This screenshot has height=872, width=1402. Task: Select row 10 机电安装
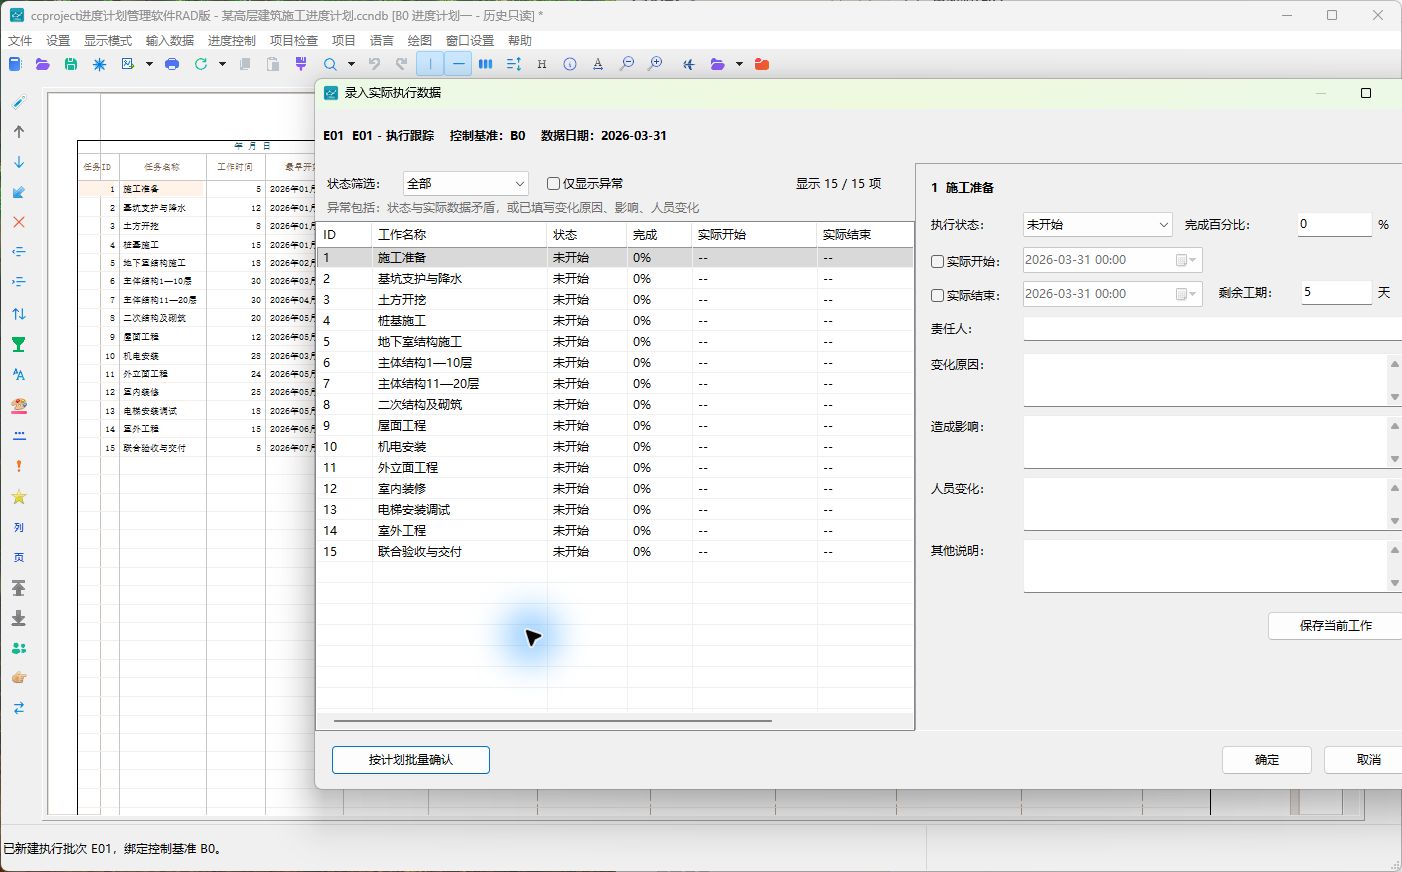[x=615, y=447]
